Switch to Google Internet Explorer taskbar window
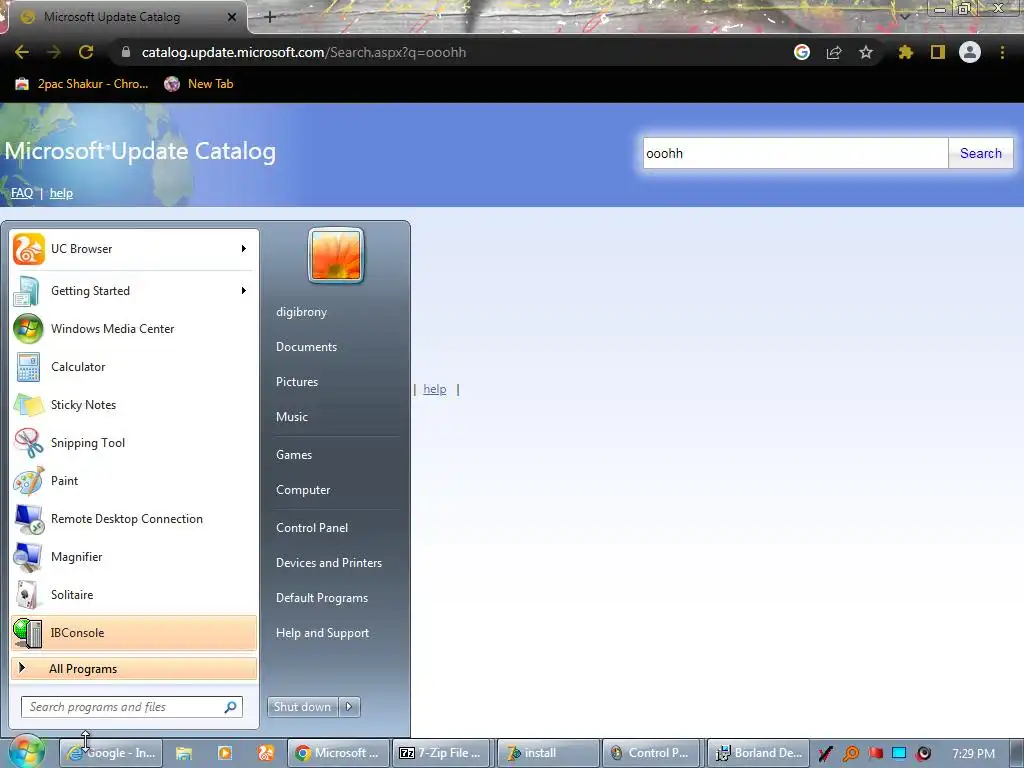Screen dimensions: 1024x768 [x=111, y=753]
